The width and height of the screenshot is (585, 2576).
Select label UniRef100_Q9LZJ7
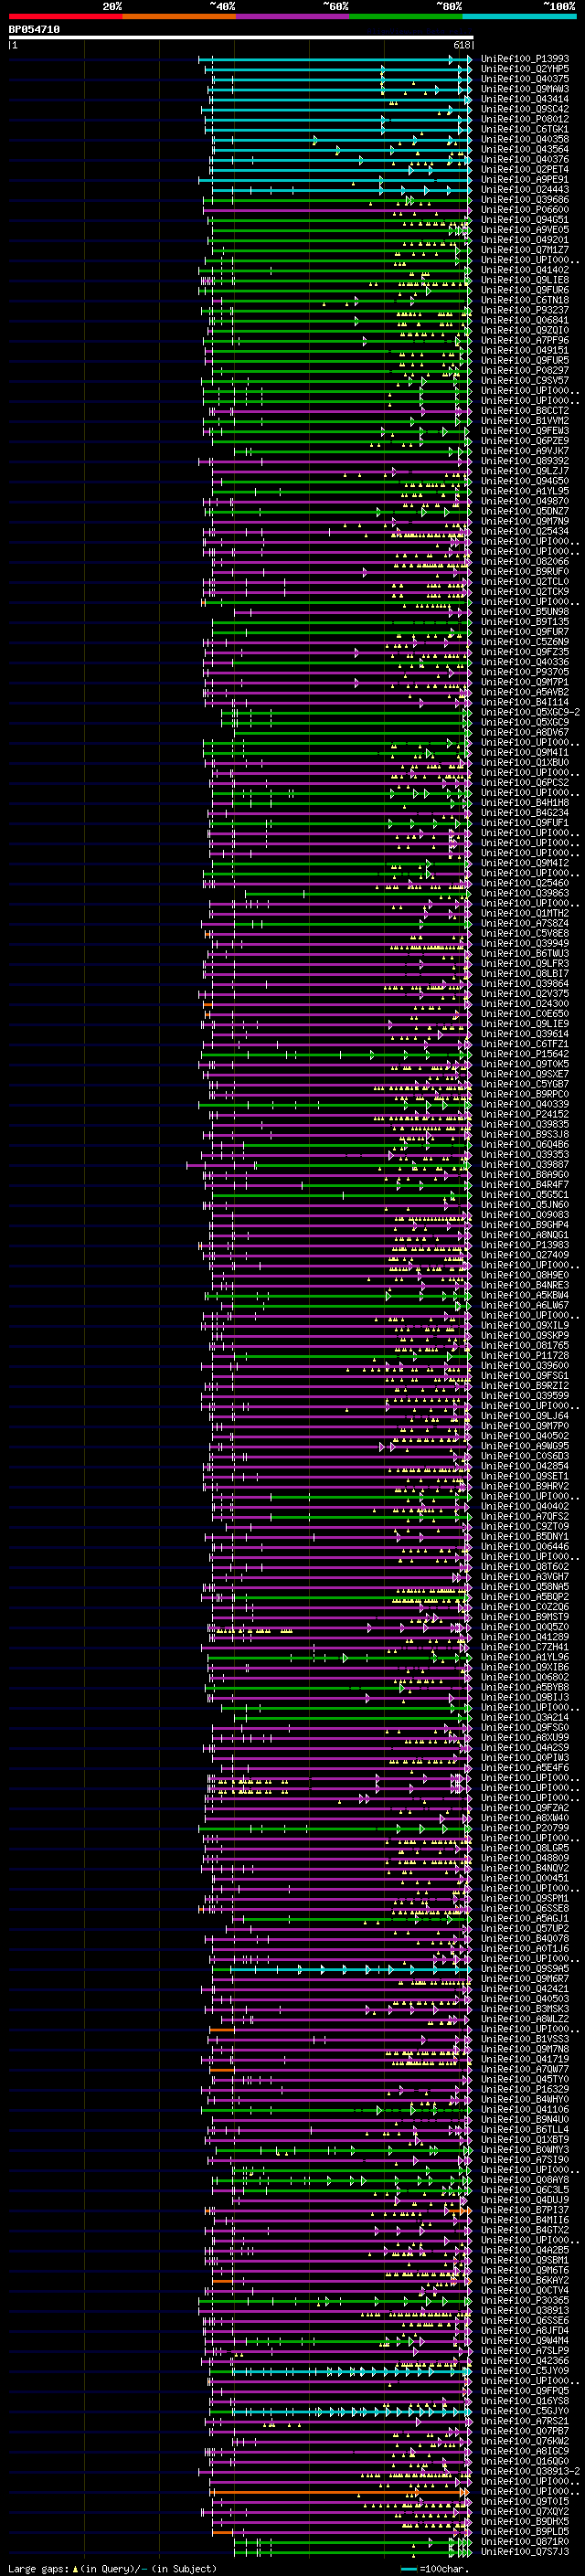pos(525,471)
